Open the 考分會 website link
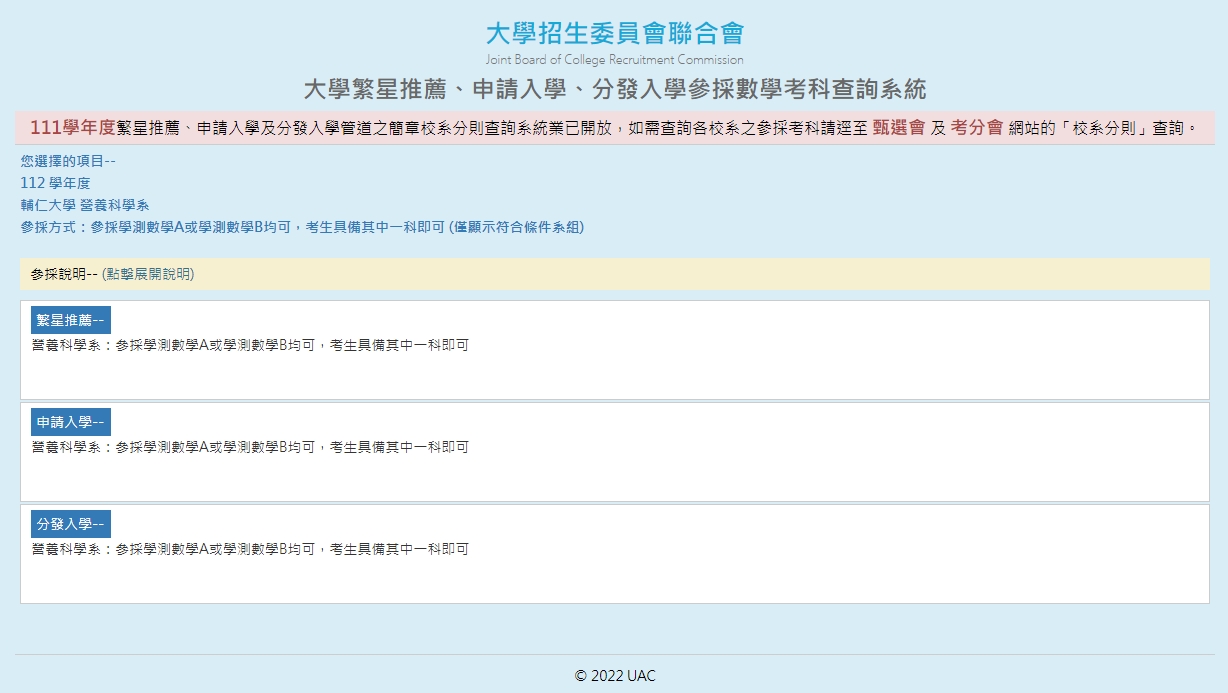Viewport: 1228px width, 693px height. click(x=976, y=128)
